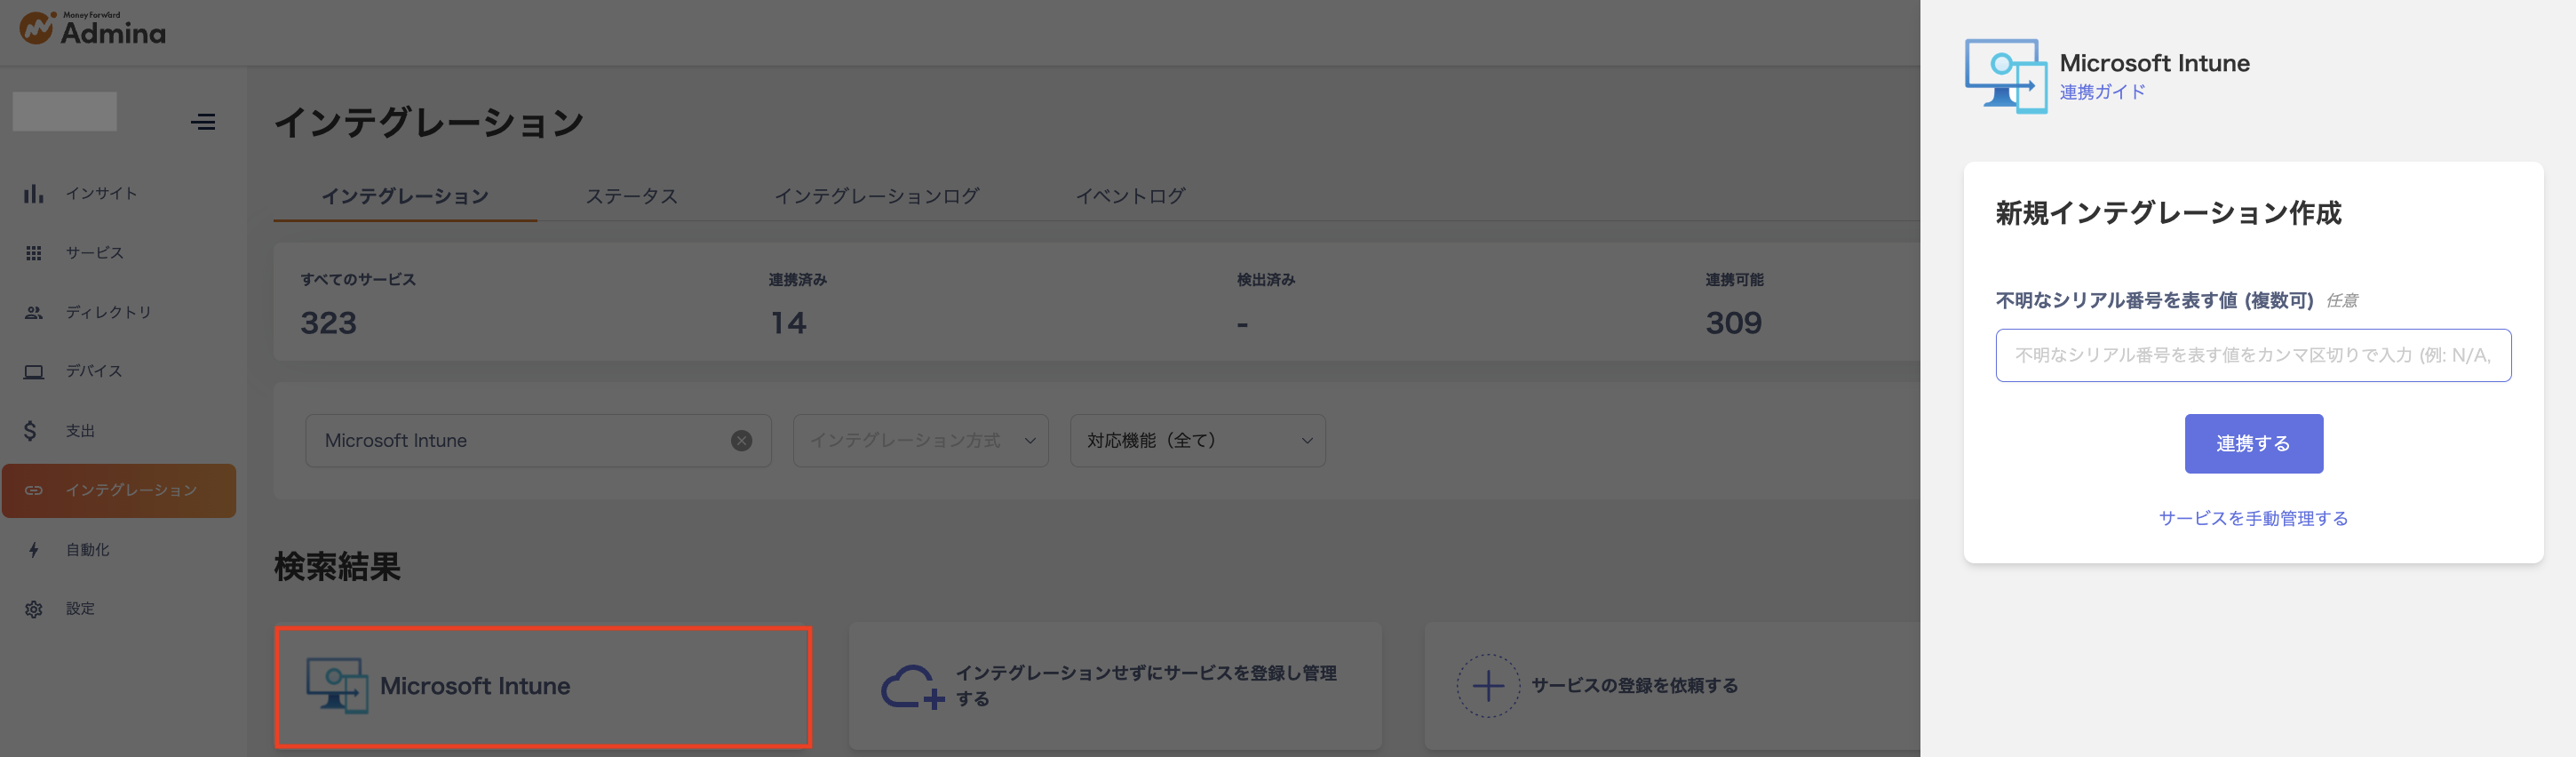The image size is (2576, 757).
Task: Click the Admina logo
Action: click(92, 29)
